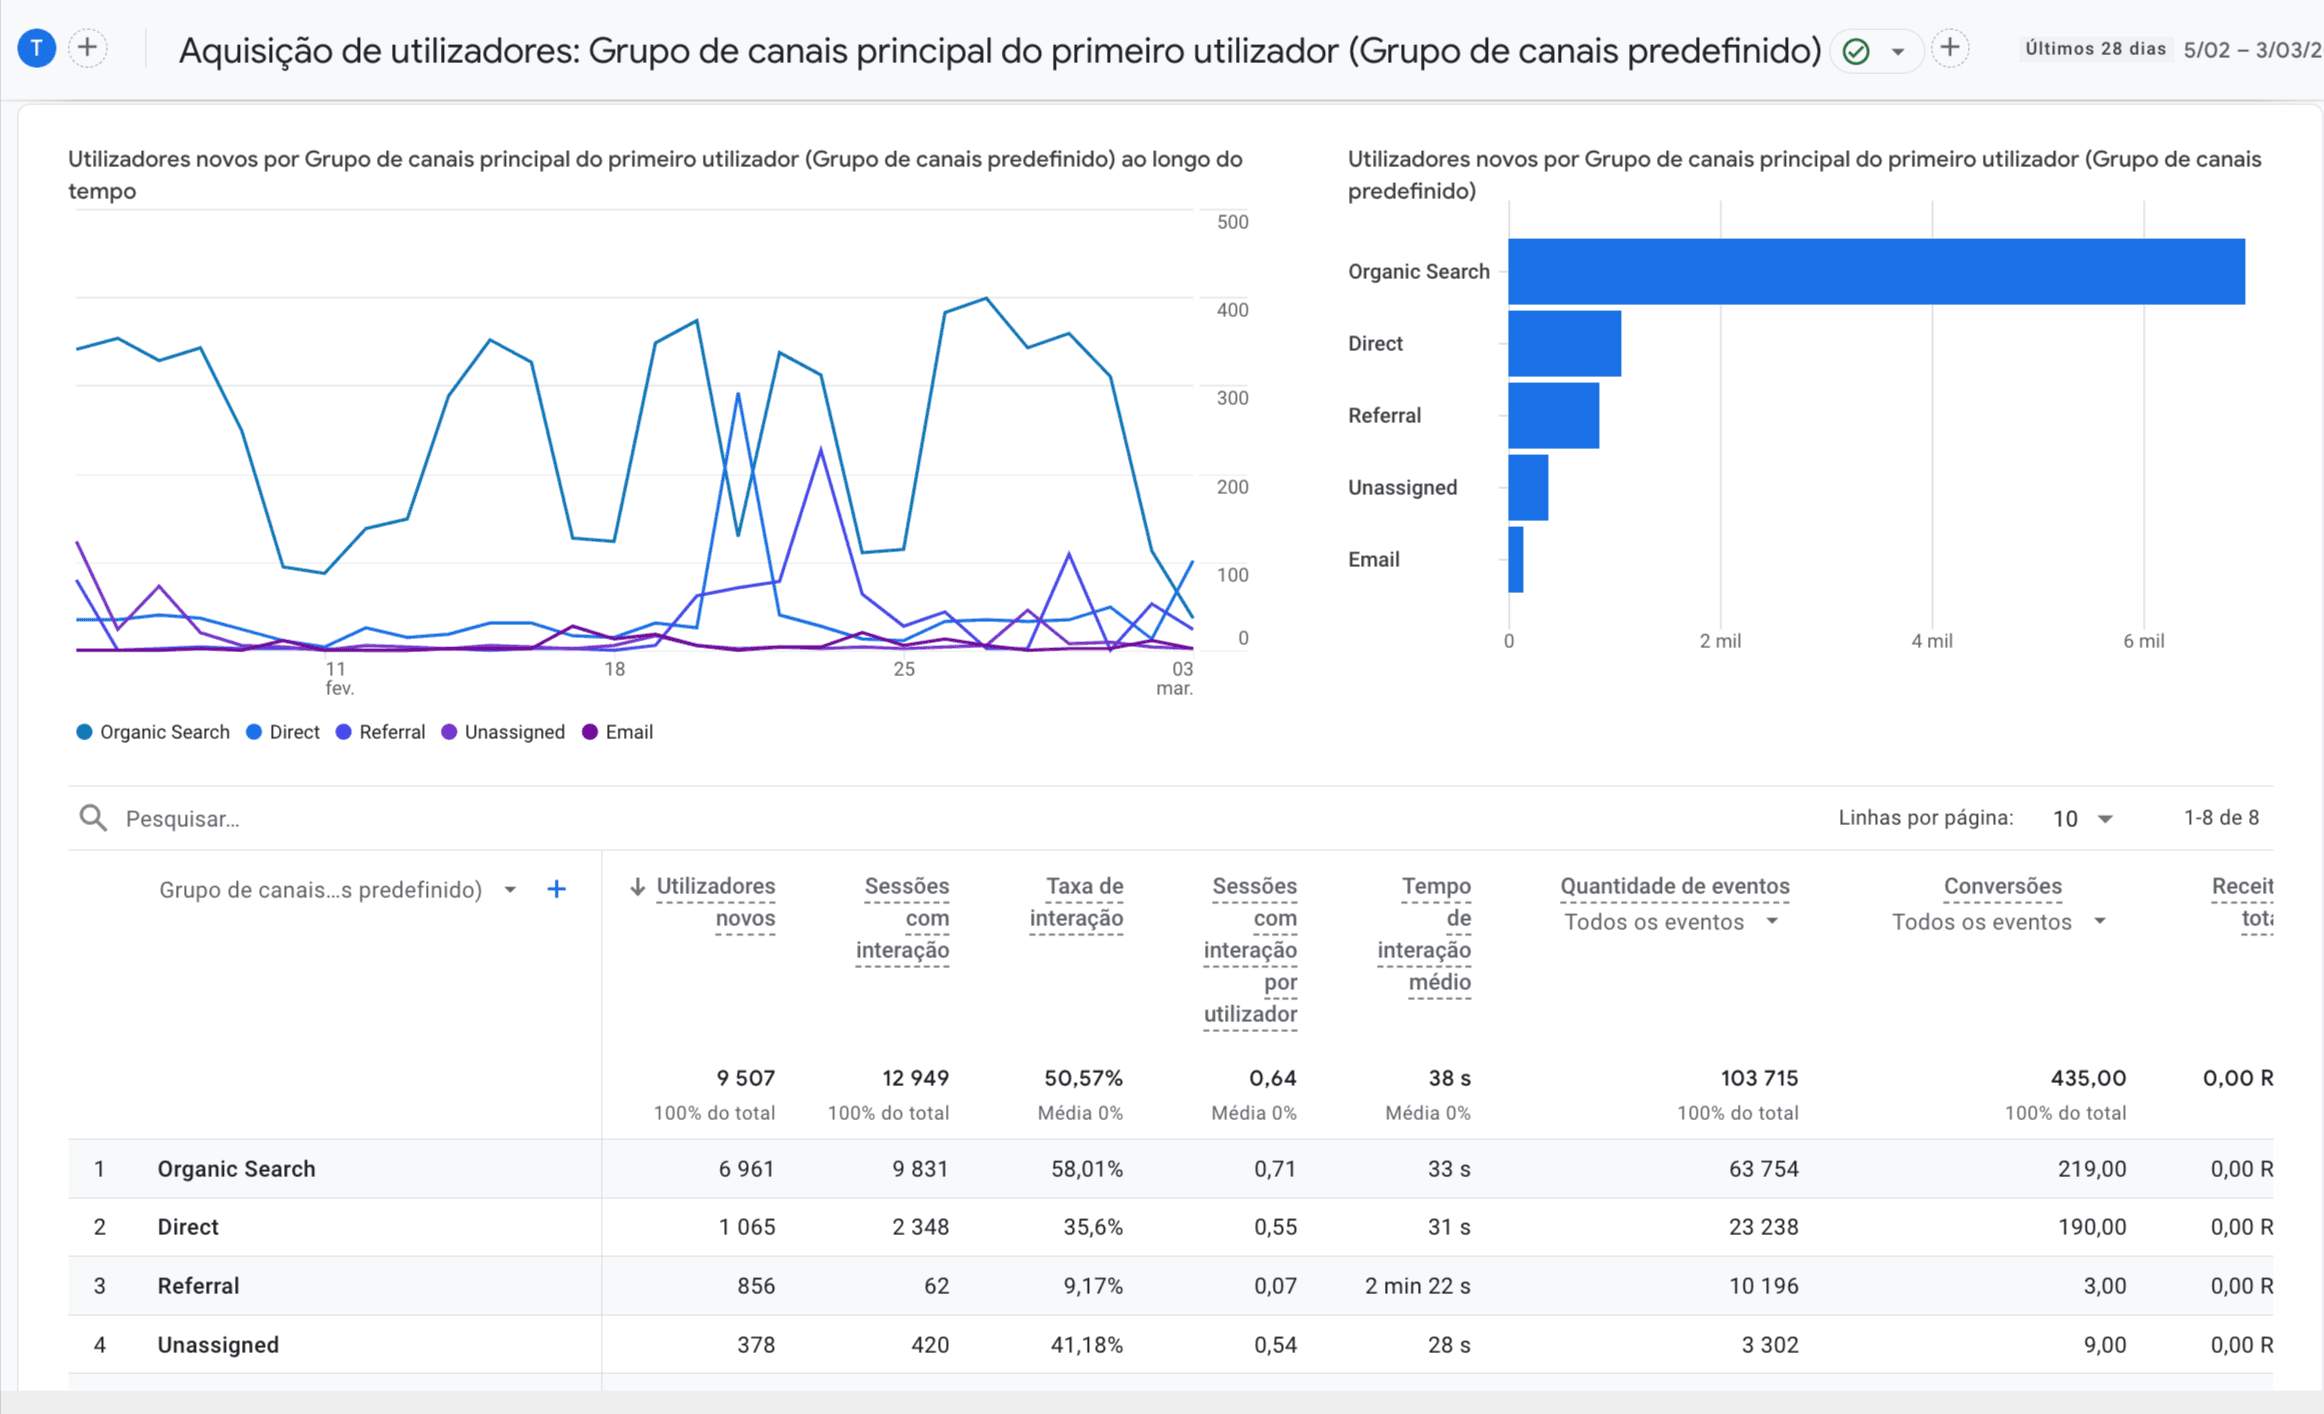The image size is (2324, 1414).
Task: Sort by Utilizadores novos descending arrow
Action: pos(637,887)
